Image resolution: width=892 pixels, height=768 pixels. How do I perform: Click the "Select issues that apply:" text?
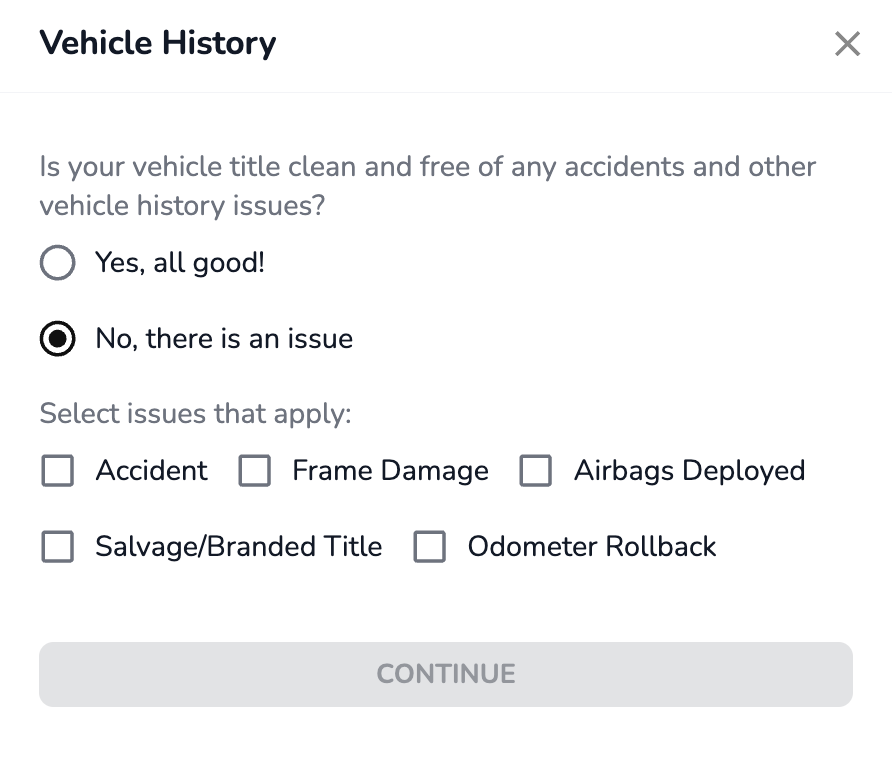196,413
